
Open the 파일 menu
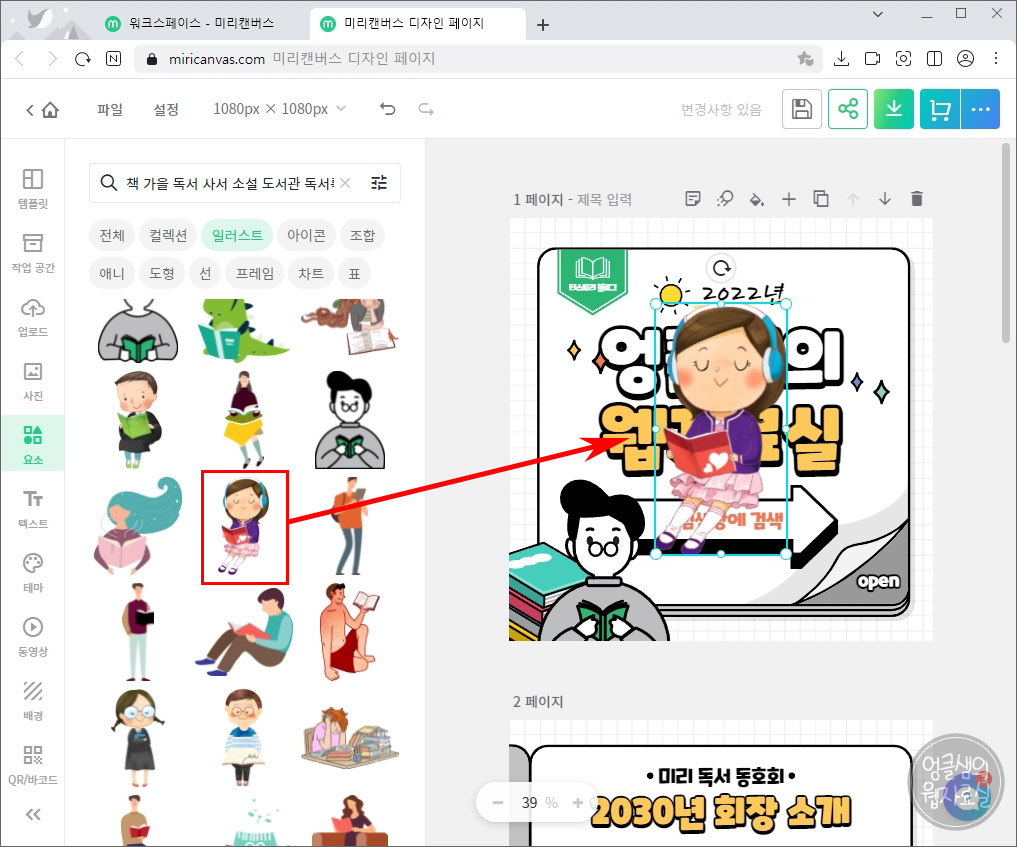click(x=110, y=110)
